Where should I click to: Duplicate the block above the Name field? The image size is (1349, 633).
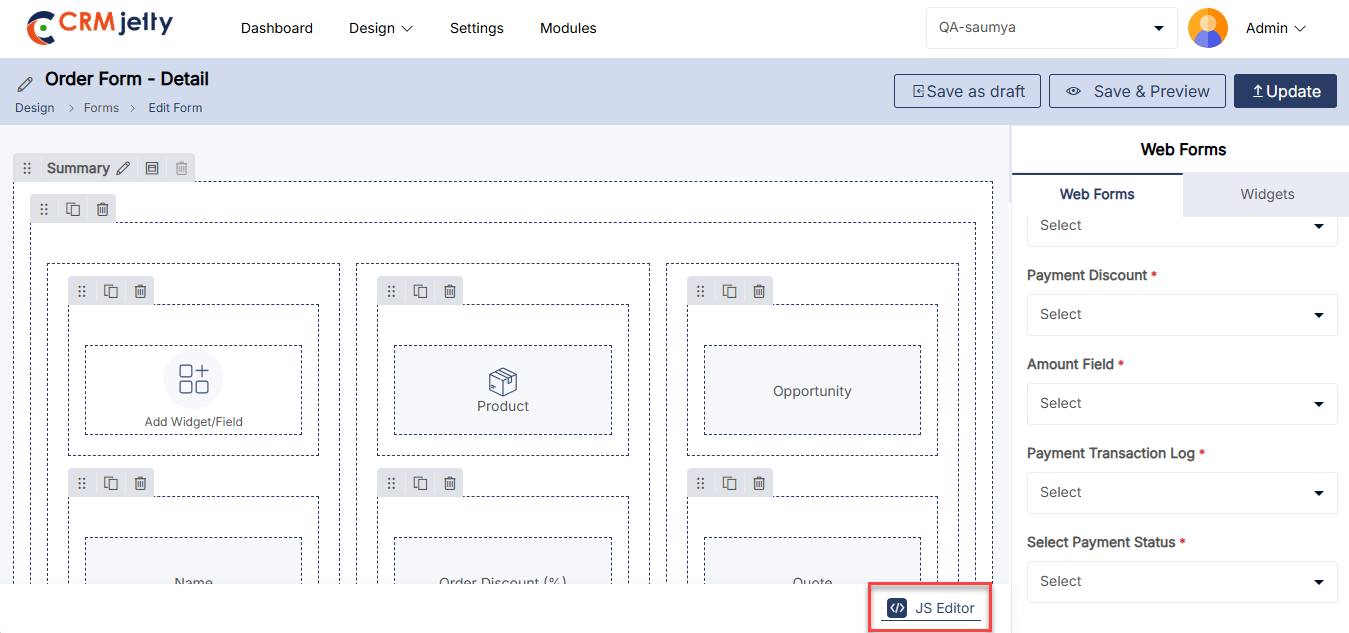pos(111,483)
